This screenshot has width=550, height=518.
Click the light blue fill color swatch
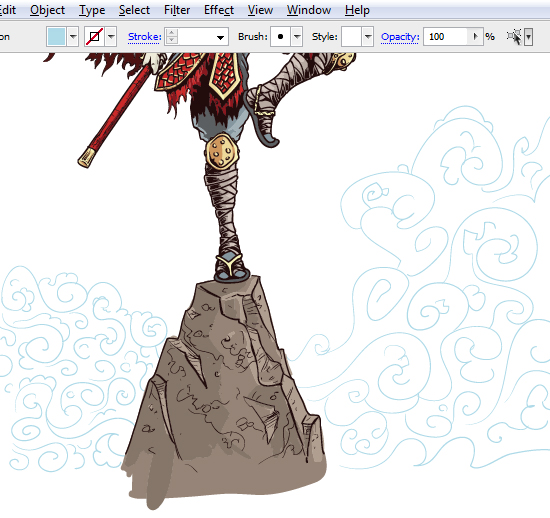pyautogui.click(x=56, y=36)
